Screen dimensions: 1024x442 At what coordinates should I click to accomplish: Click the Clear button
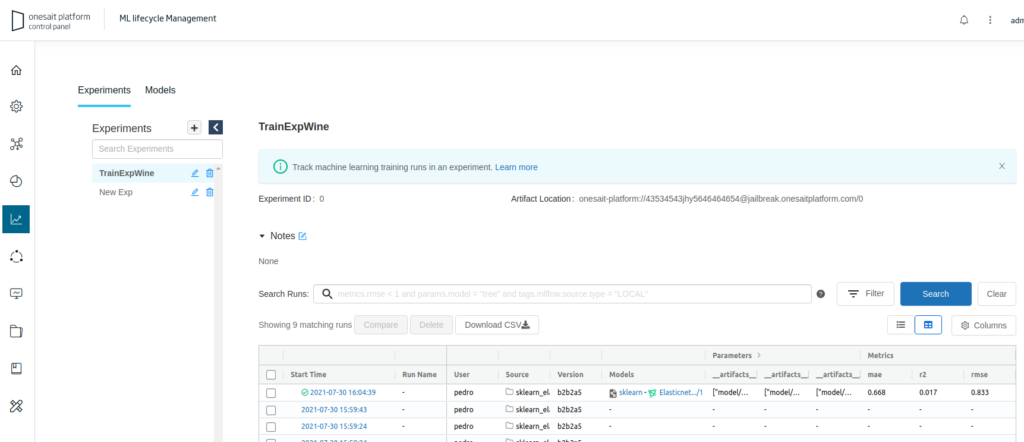997,294
